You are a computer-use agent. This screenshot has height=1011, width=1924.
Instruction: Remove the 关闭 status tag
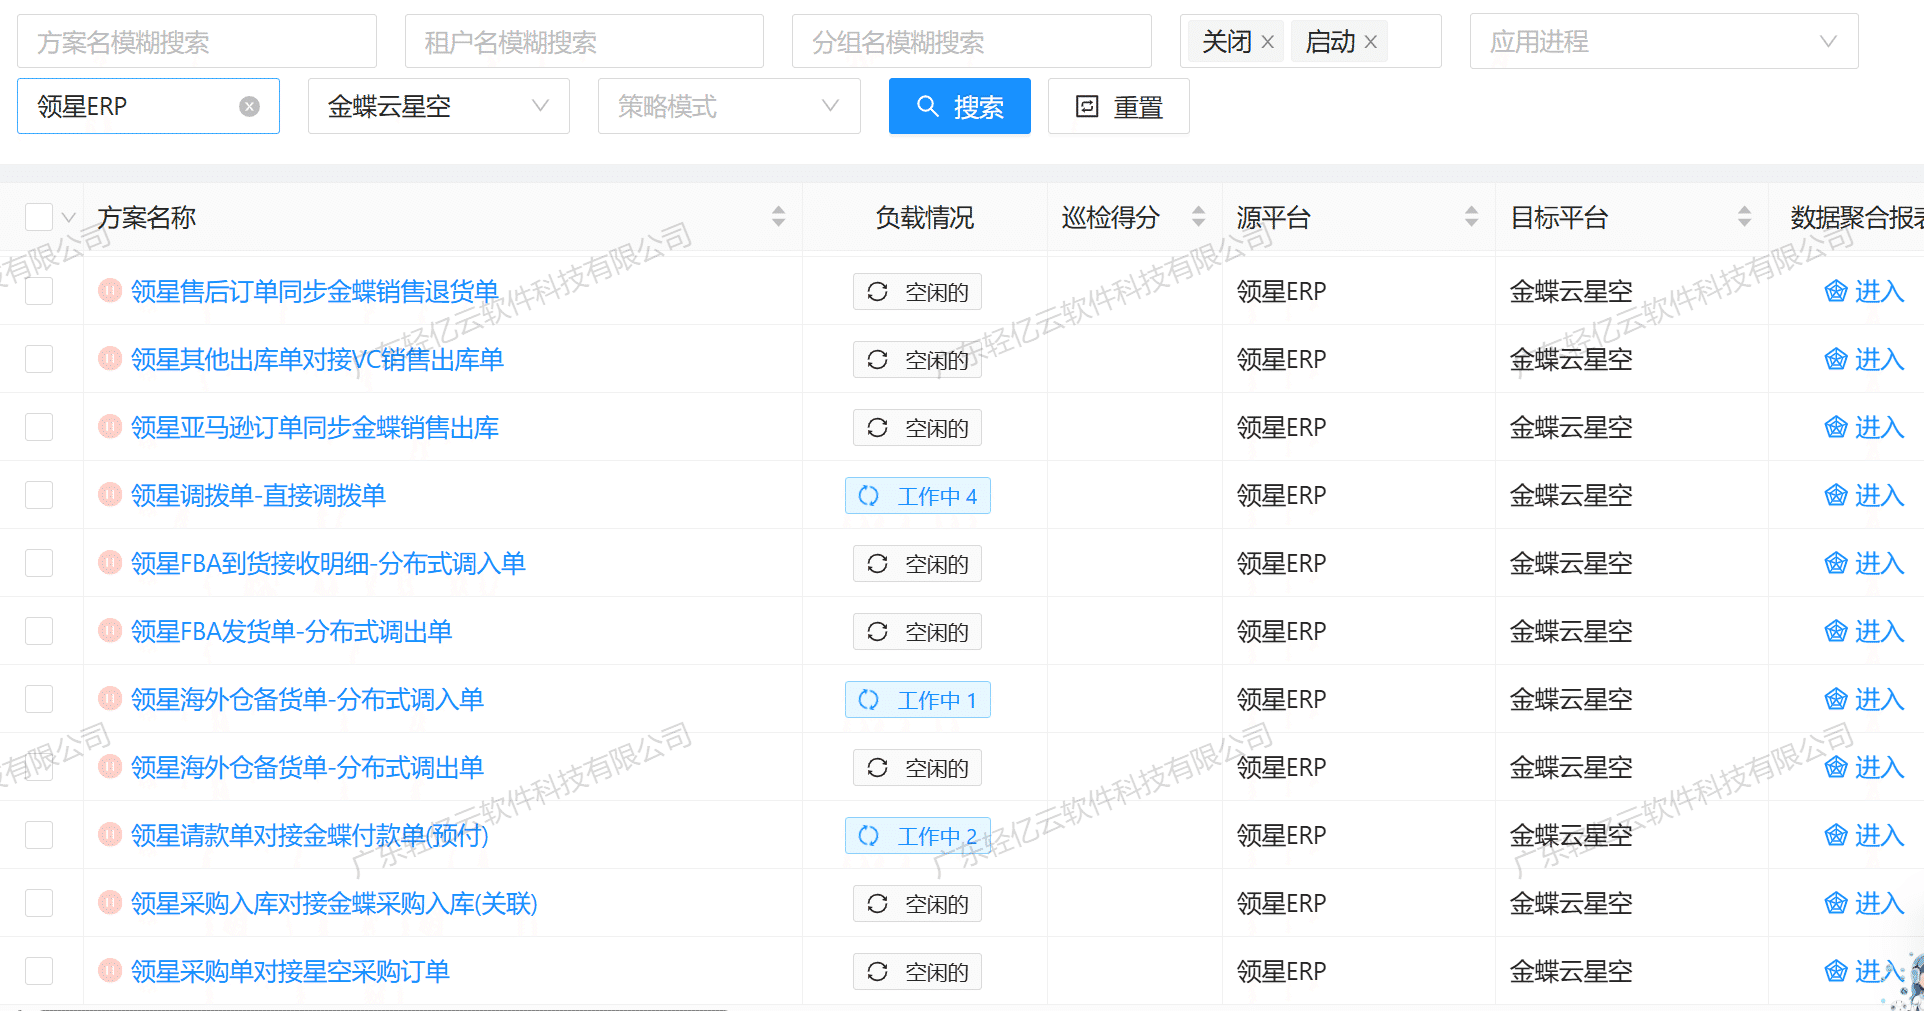point(1267,42)
